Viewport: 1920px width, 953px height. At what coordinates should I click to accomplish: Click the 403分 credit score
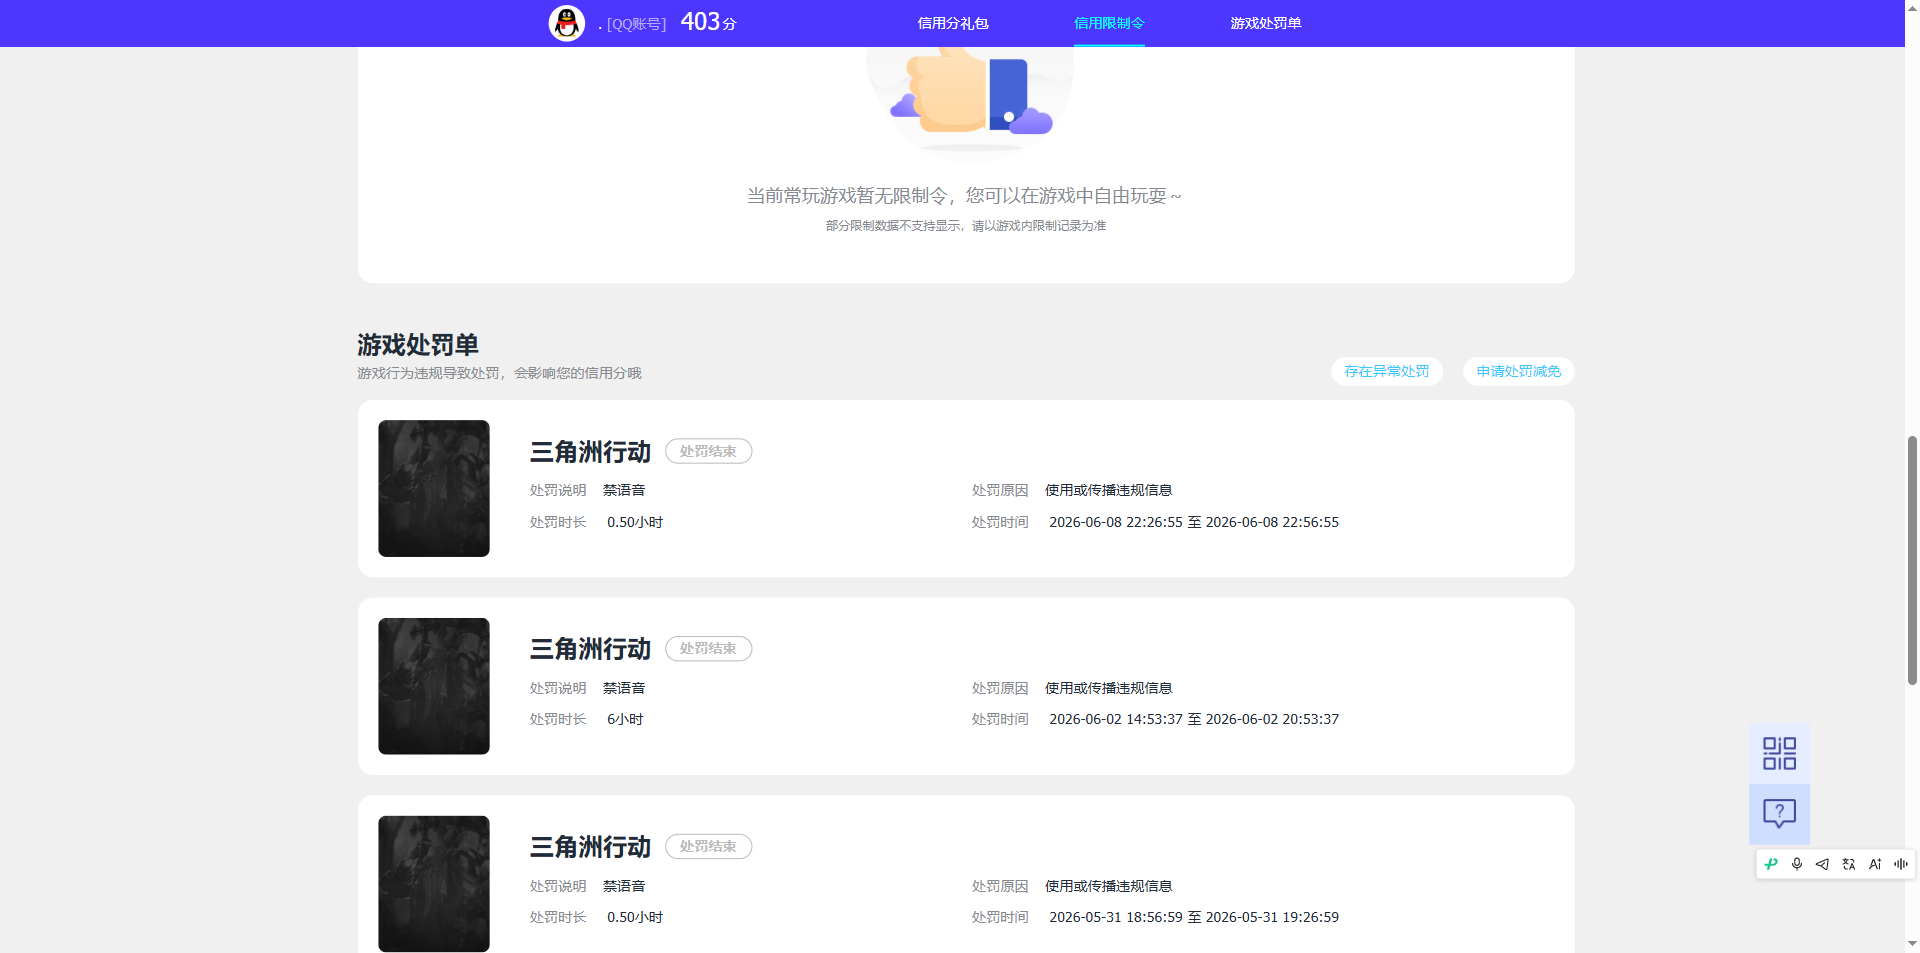tap(708, 22)
